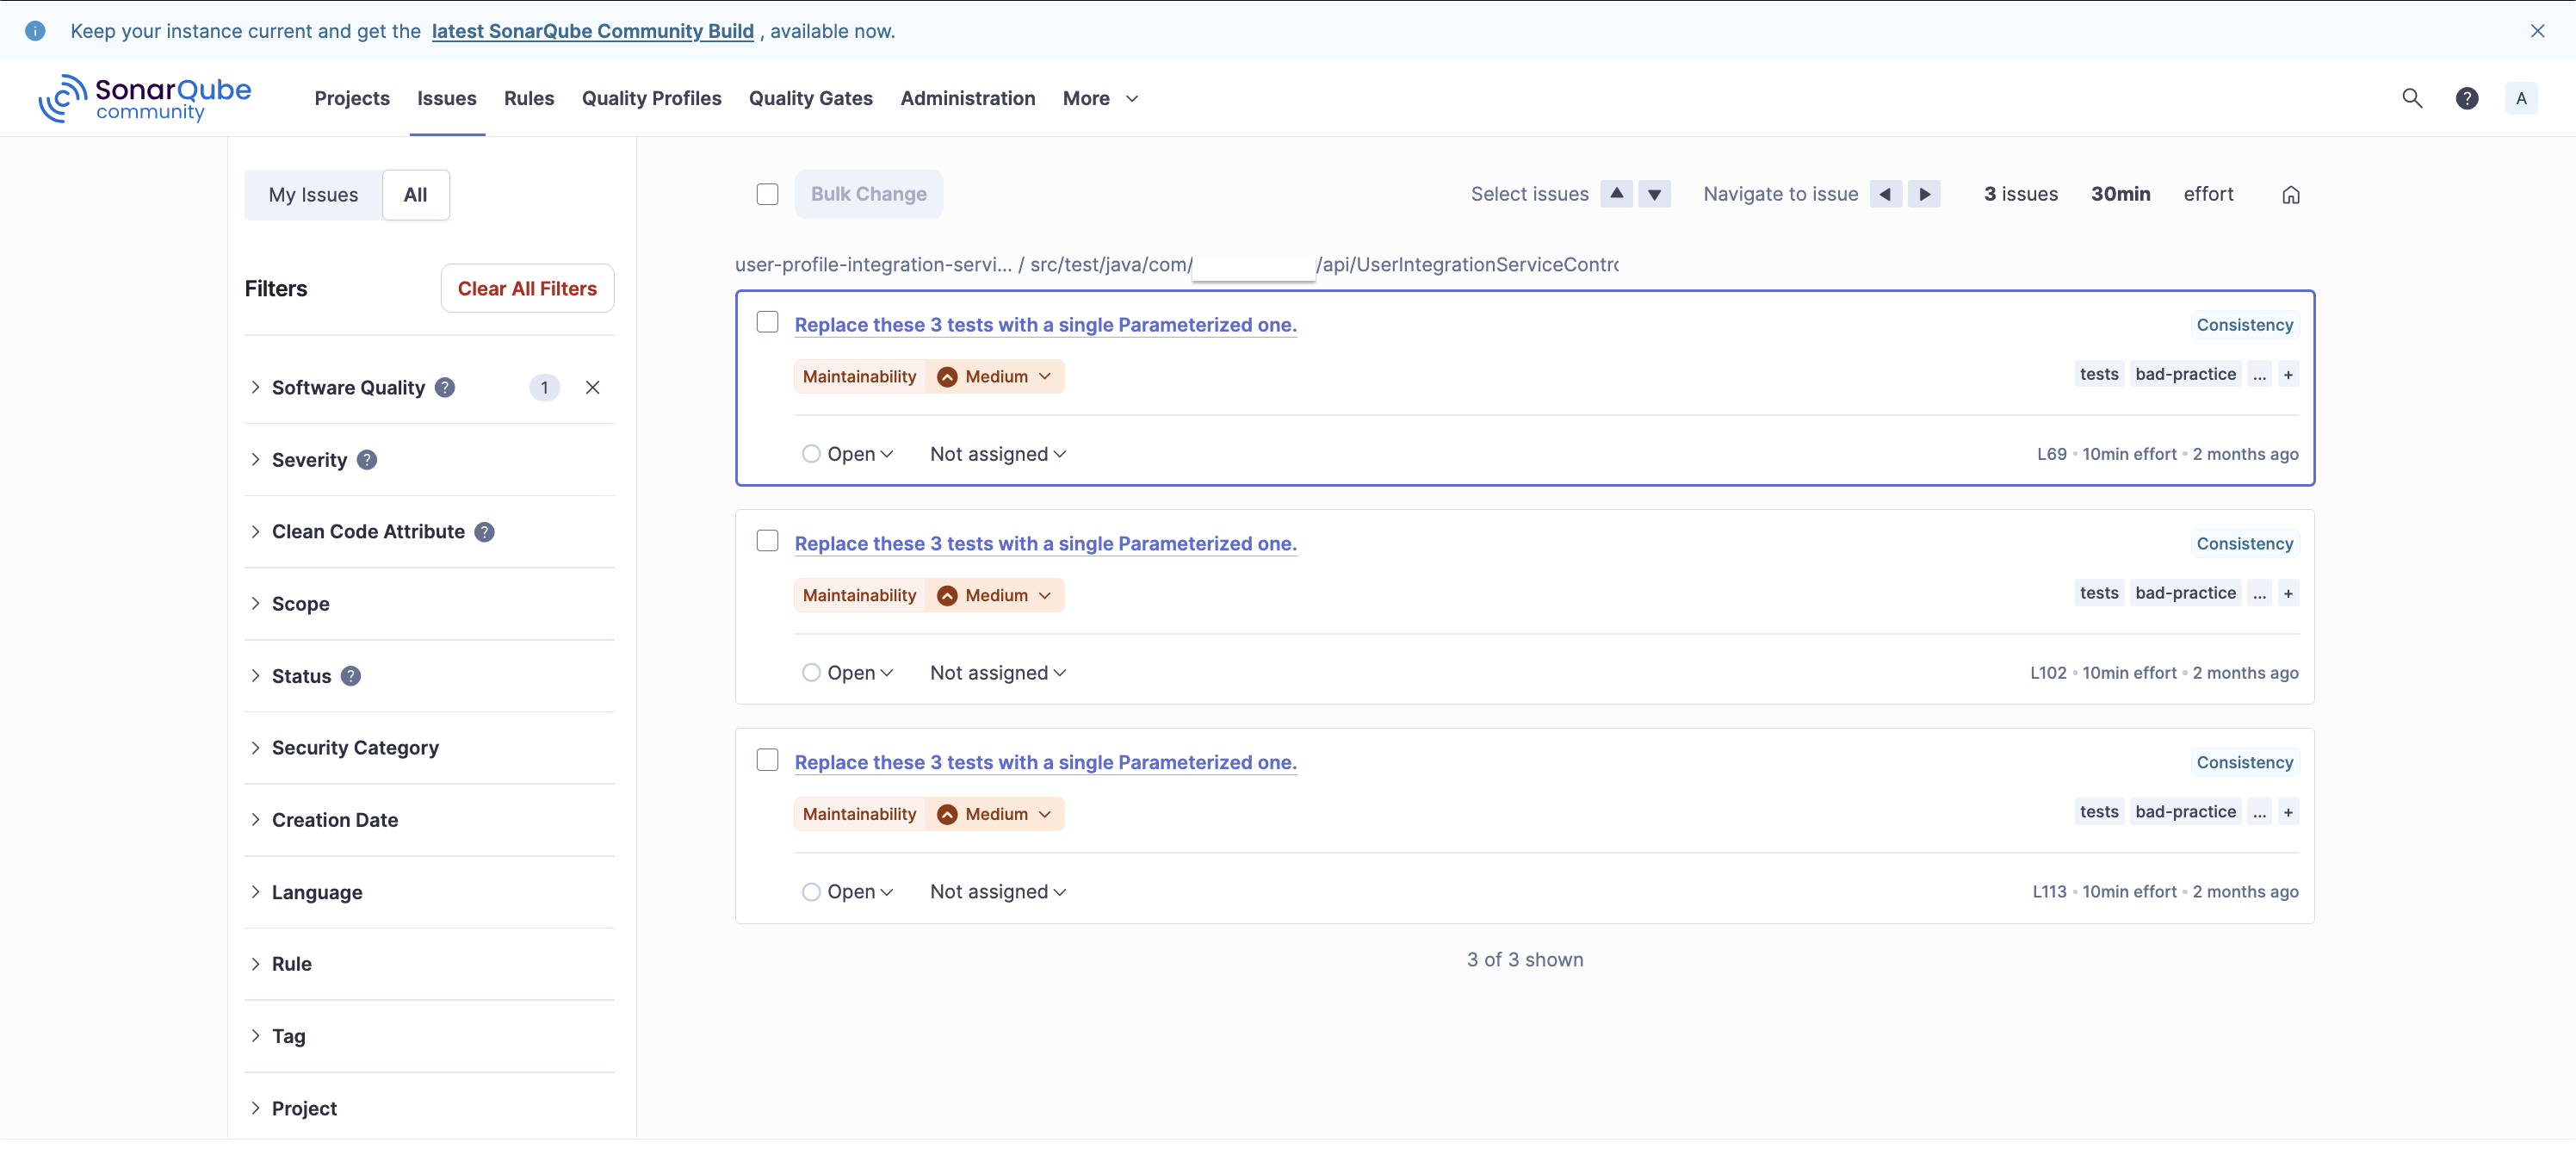Open Medium severity dropdown on first issue
The width and height of the screenshot is (2576, 1149).
995,377
